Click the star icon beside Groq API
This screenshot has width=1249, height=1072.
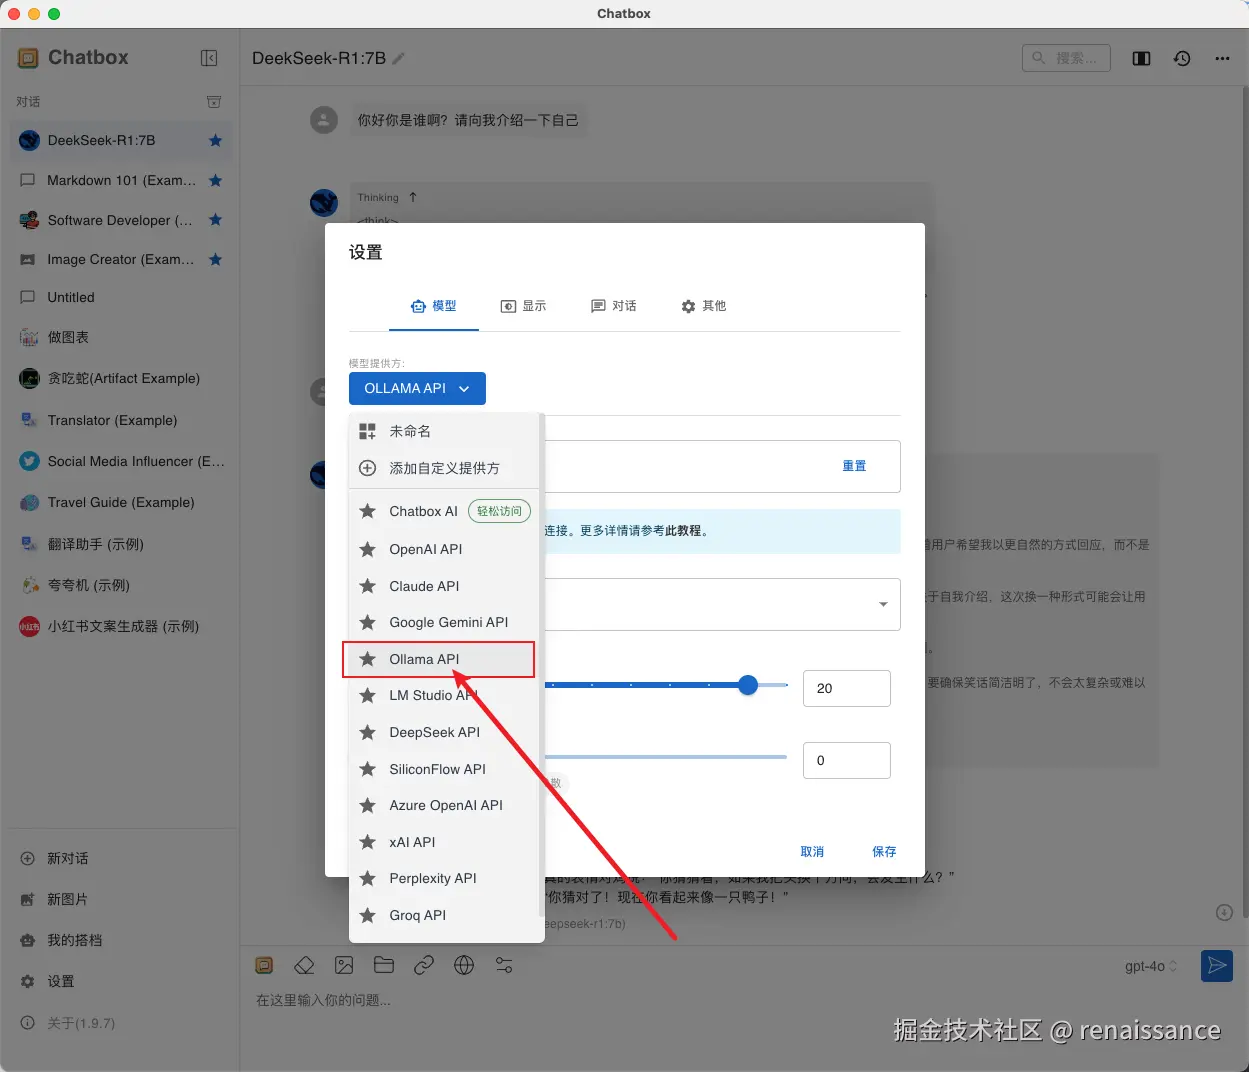[x=368, y=915]
